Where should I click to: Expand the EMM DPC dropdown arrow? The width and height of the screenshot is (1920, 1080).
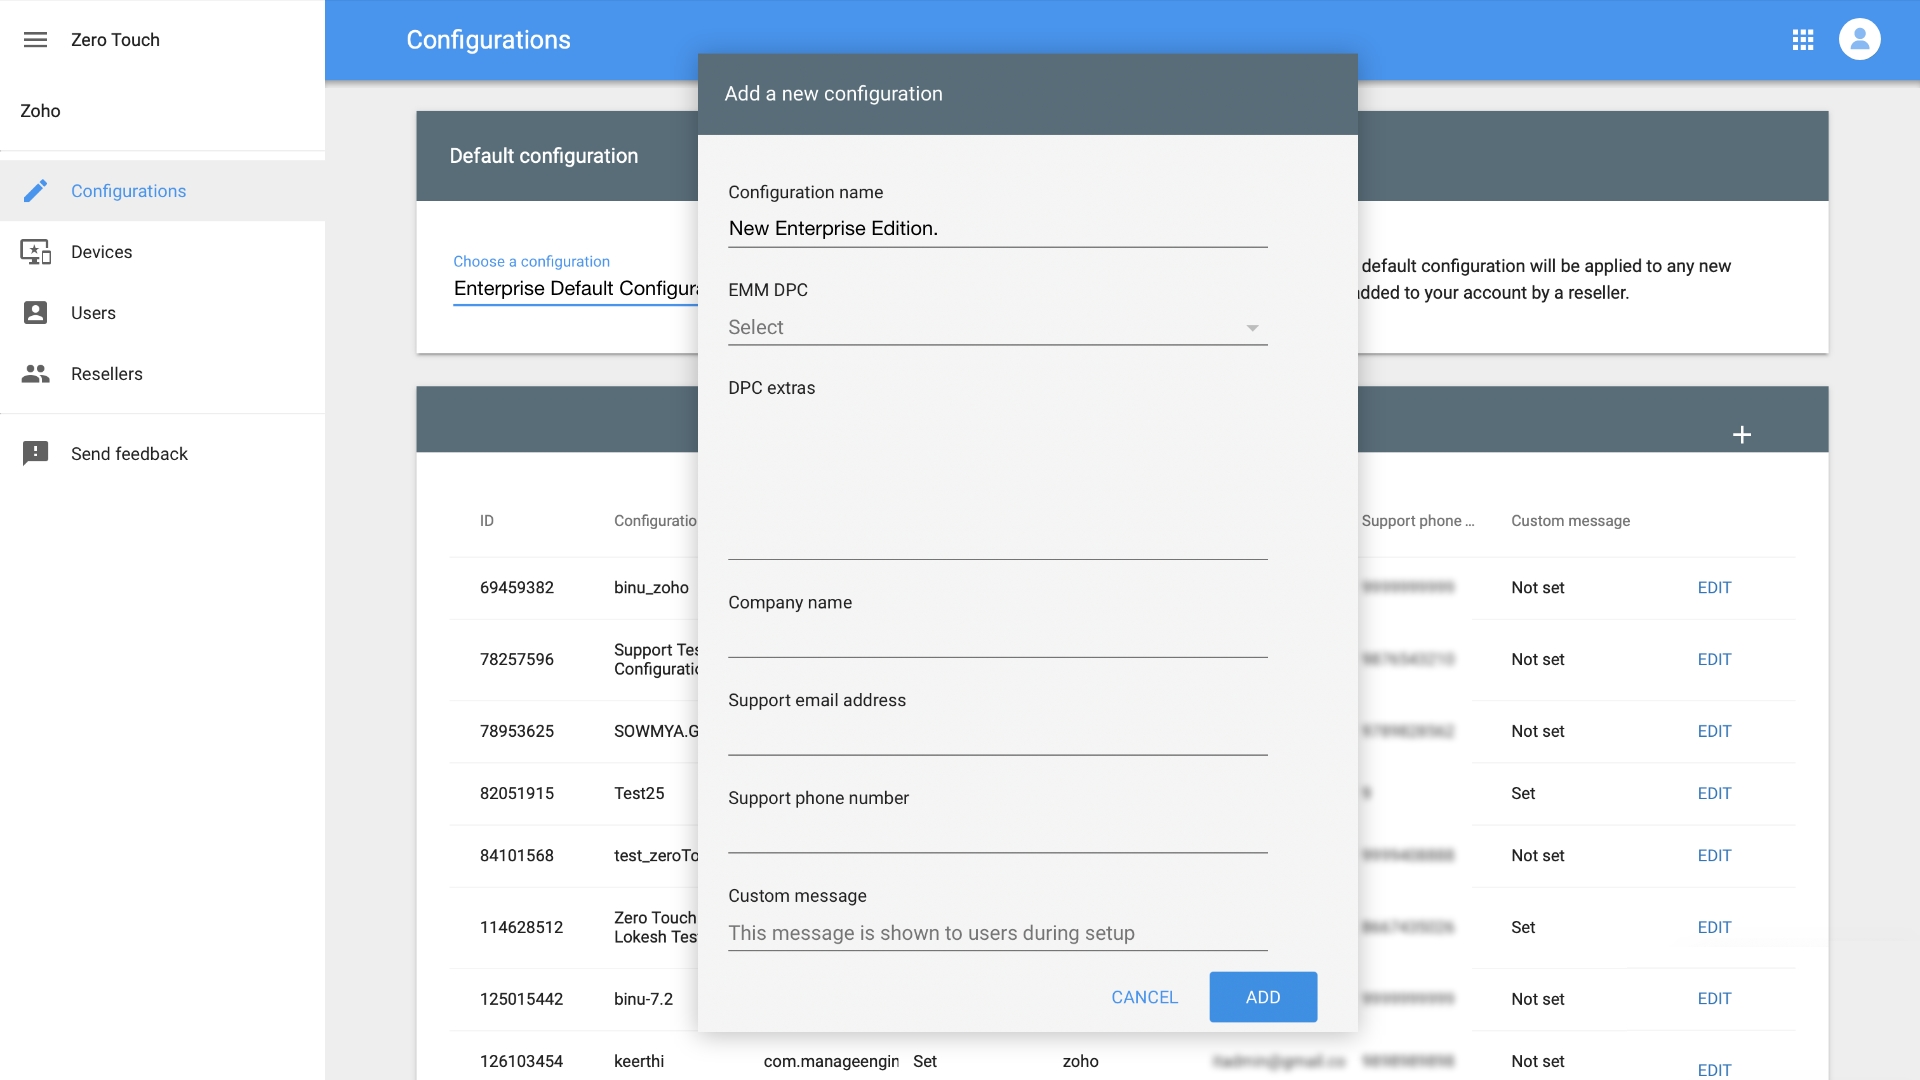click(1252, 328)
